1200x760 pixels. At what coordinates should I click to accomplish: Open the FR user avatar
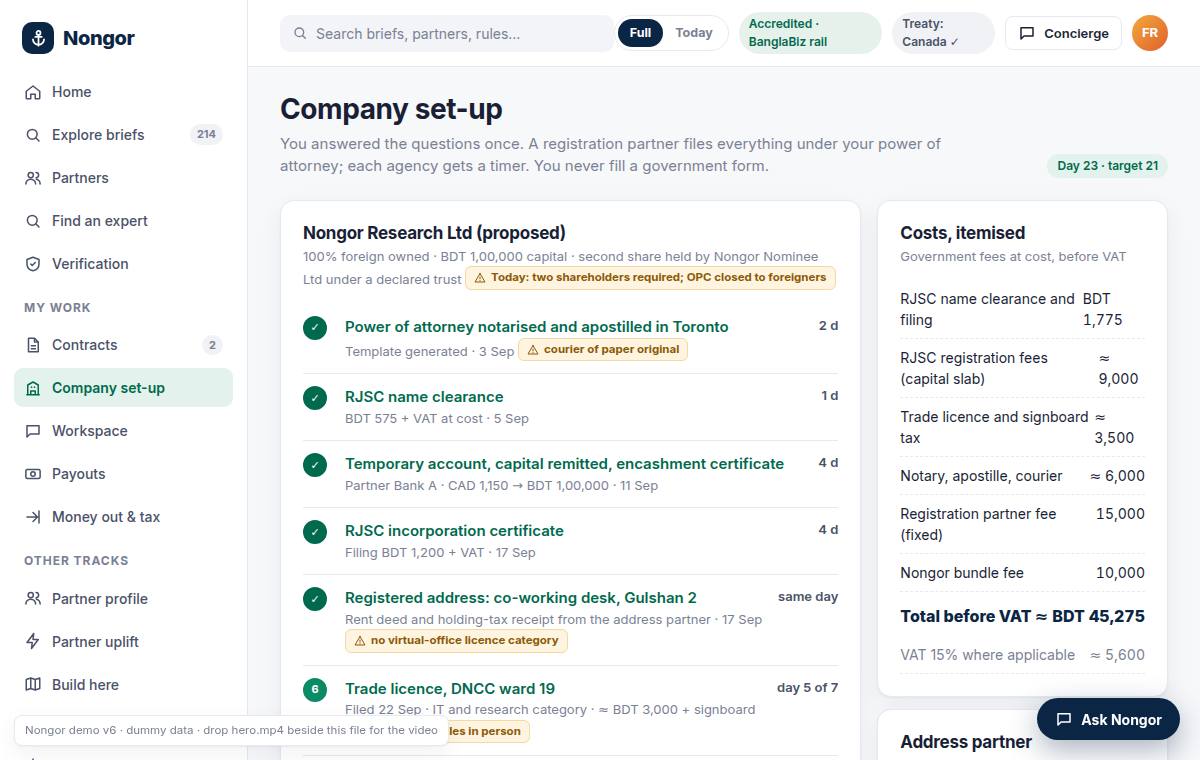tap(1150, 33)
